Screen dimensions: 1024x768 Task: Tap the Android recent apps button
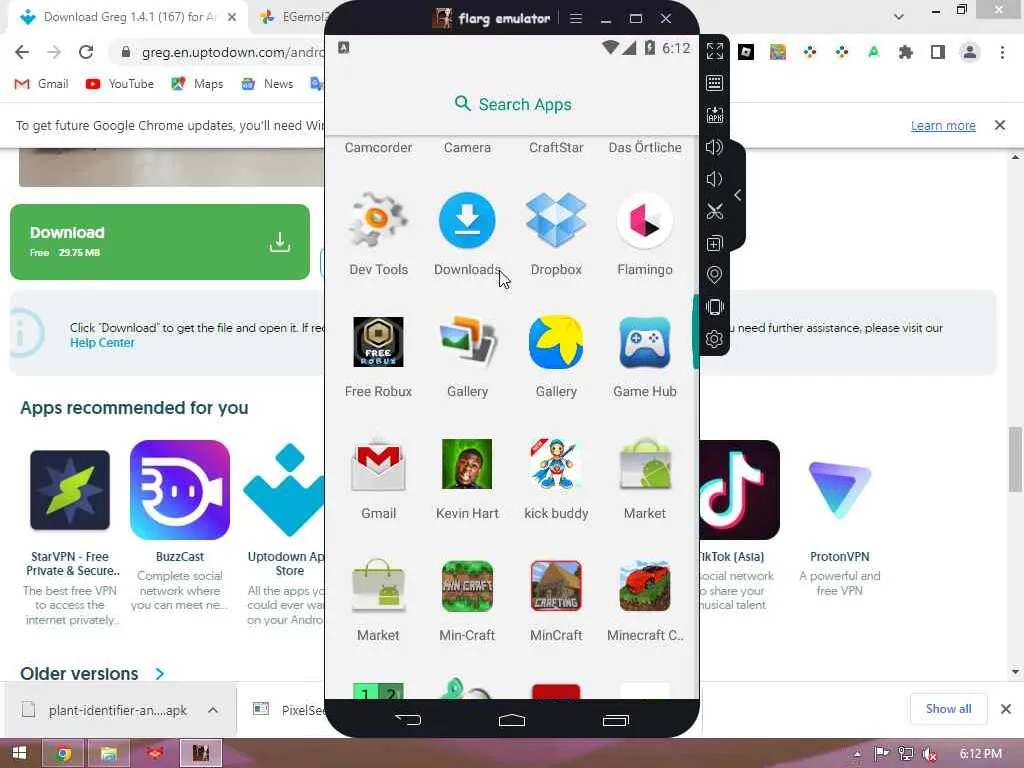[615, 720]
